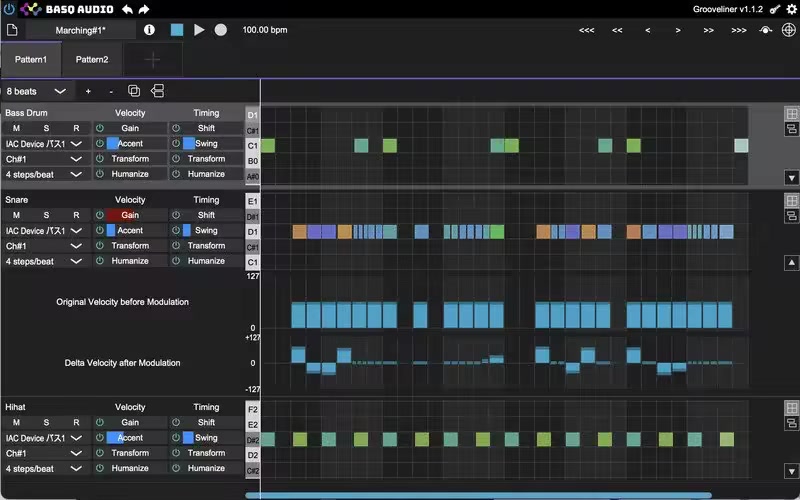Start playback with the play button
Image resolution: width=800 pixels, height=500 pixels.
click(x=199, y=30)
